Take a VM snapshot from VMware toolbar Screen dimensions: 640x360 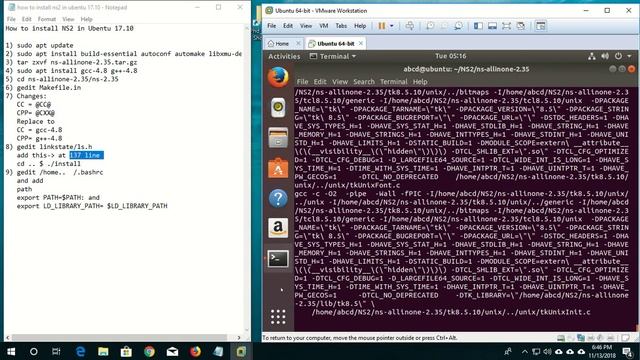point(430,26)
